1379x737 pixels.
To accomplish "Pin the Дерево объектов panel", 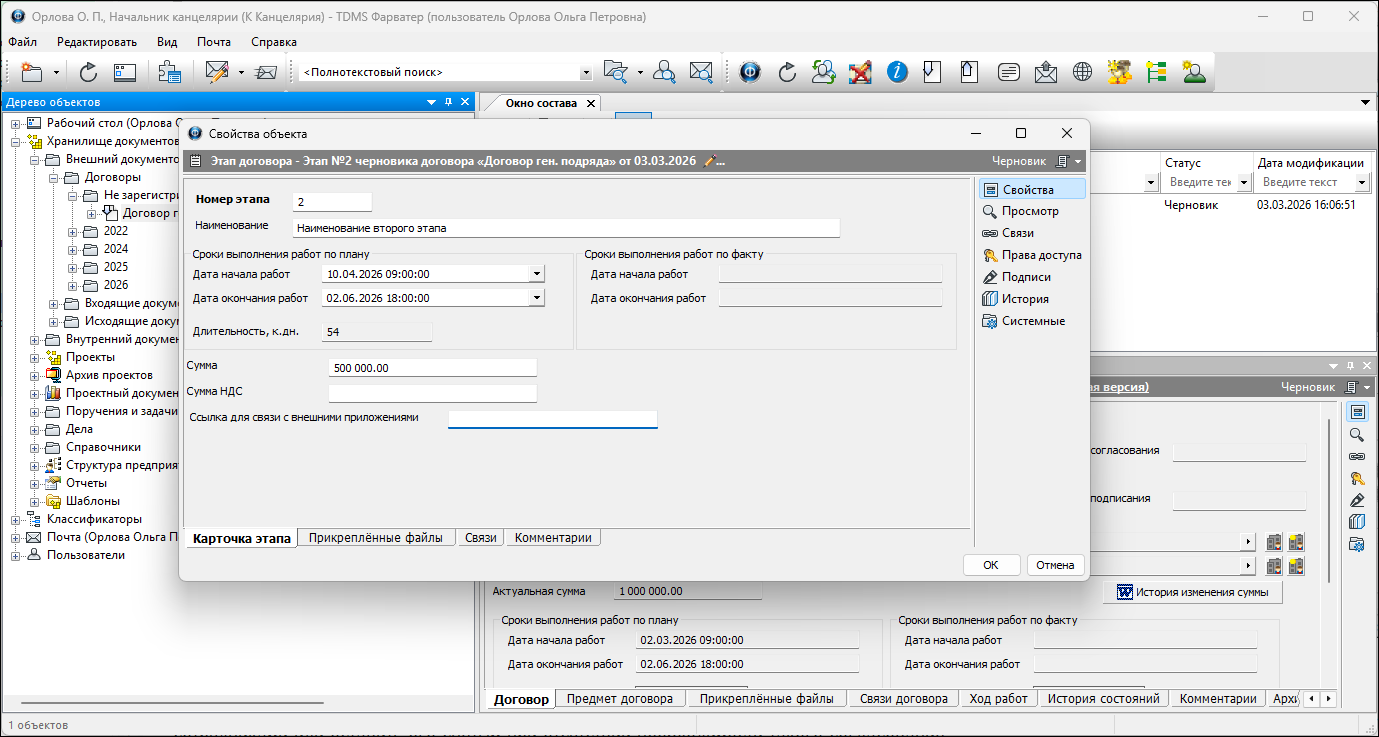I will click(x=449, y=102).
